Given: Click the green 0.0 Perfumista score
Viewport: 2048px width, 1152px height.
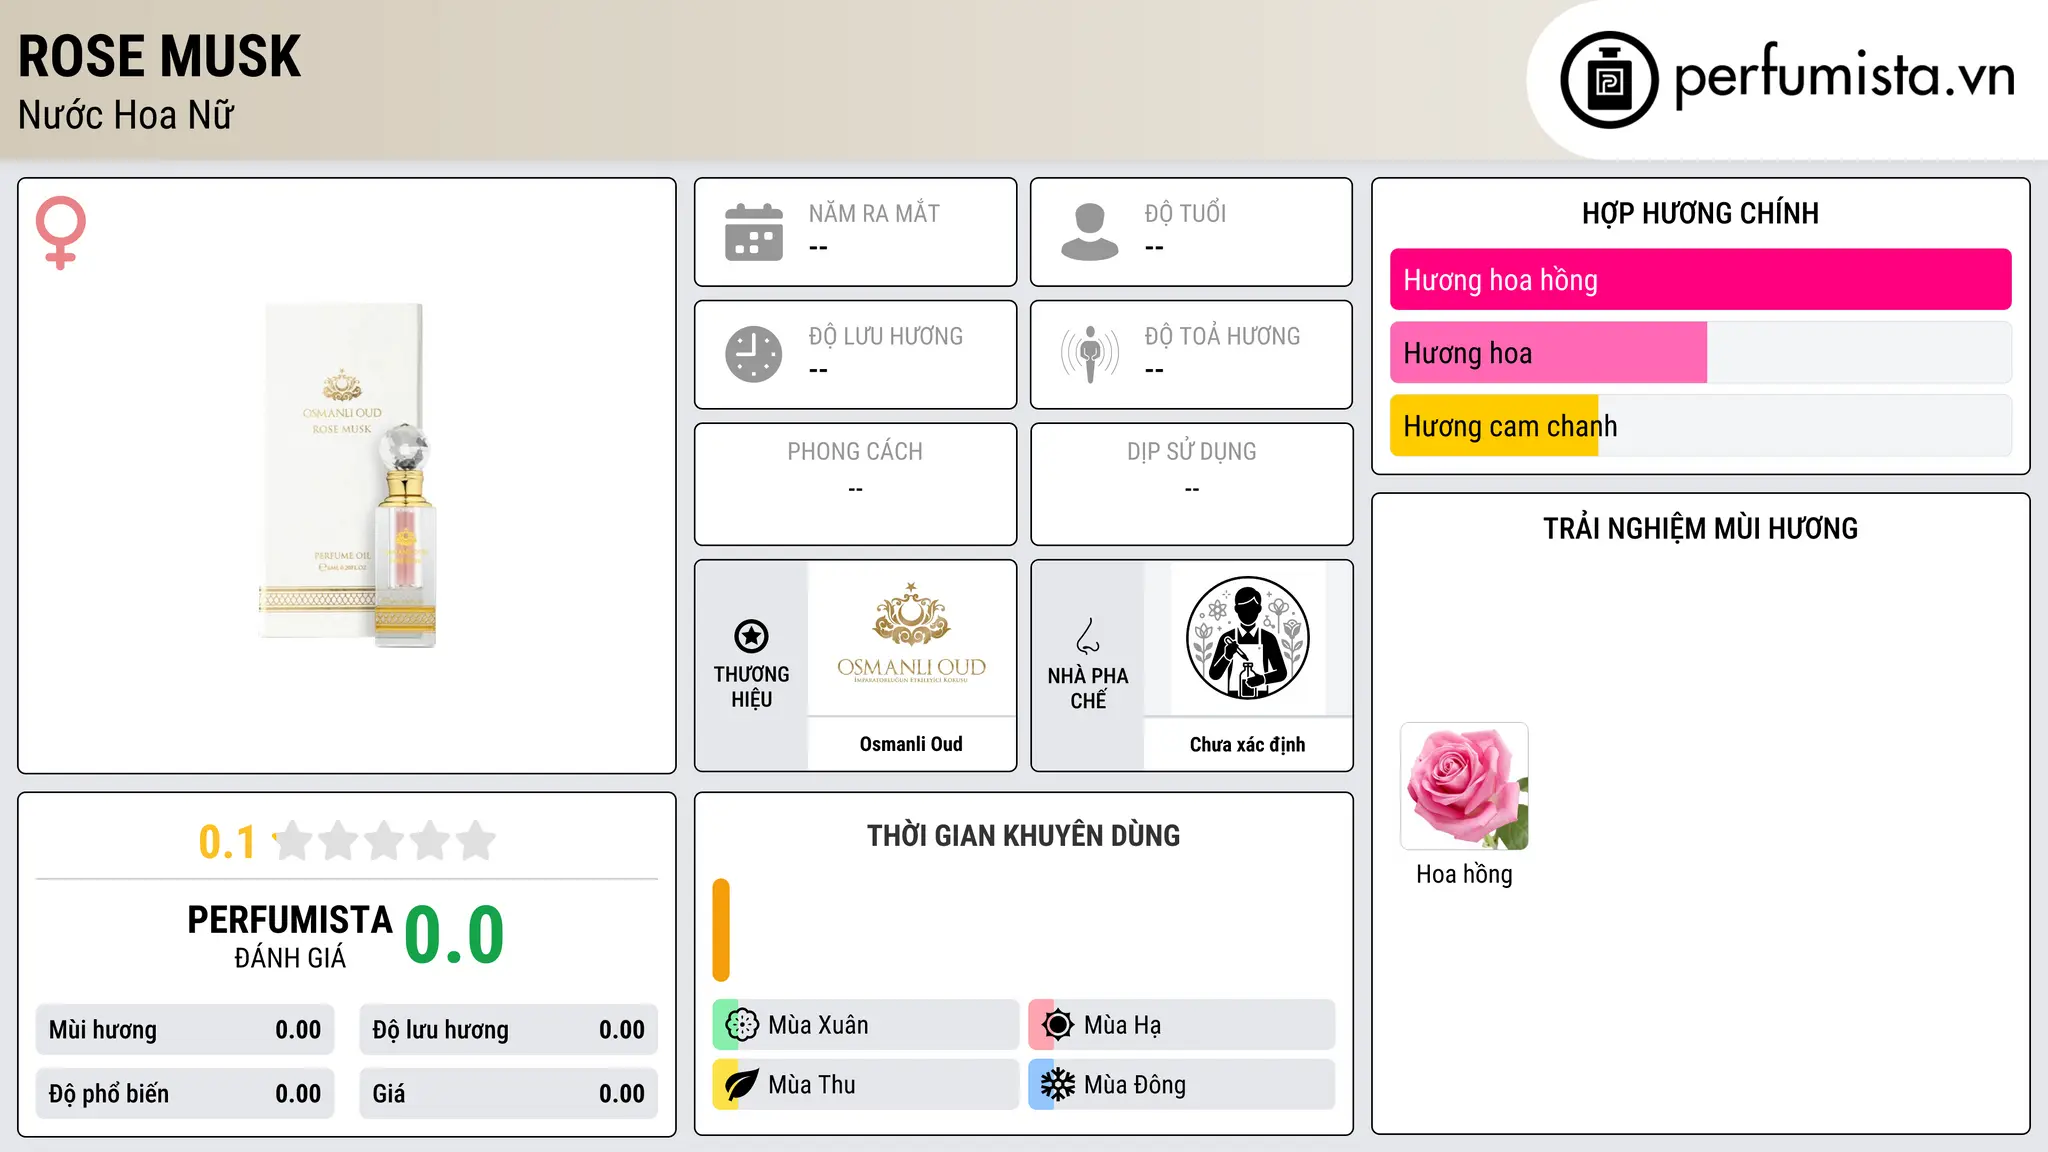Looking at the screenshot, I should point(454,935).
